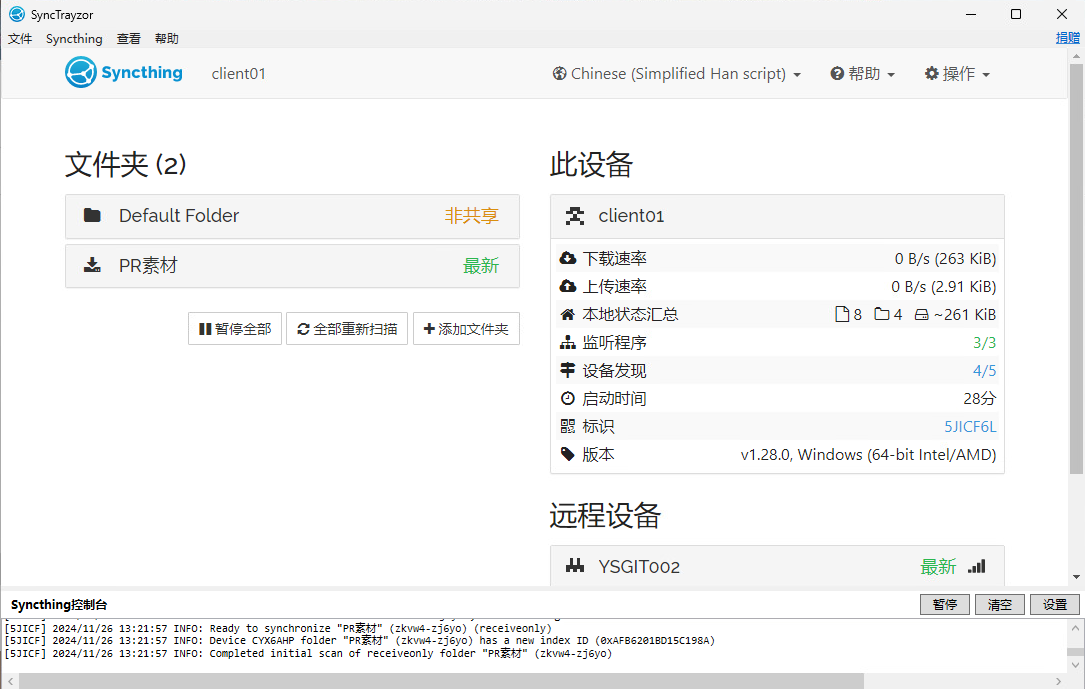Screen dimensions: 1085x689
Task: Click the 28分 uptime value
Action: [x=980, y=398]
